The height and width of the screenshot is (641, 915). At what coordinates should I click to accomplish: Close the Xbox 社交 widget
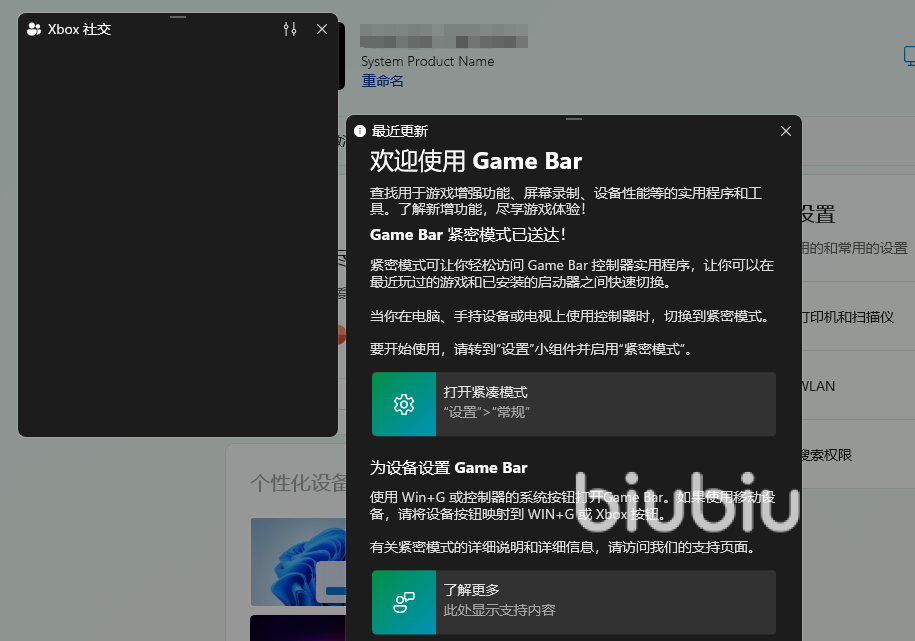tap(322, 29)
